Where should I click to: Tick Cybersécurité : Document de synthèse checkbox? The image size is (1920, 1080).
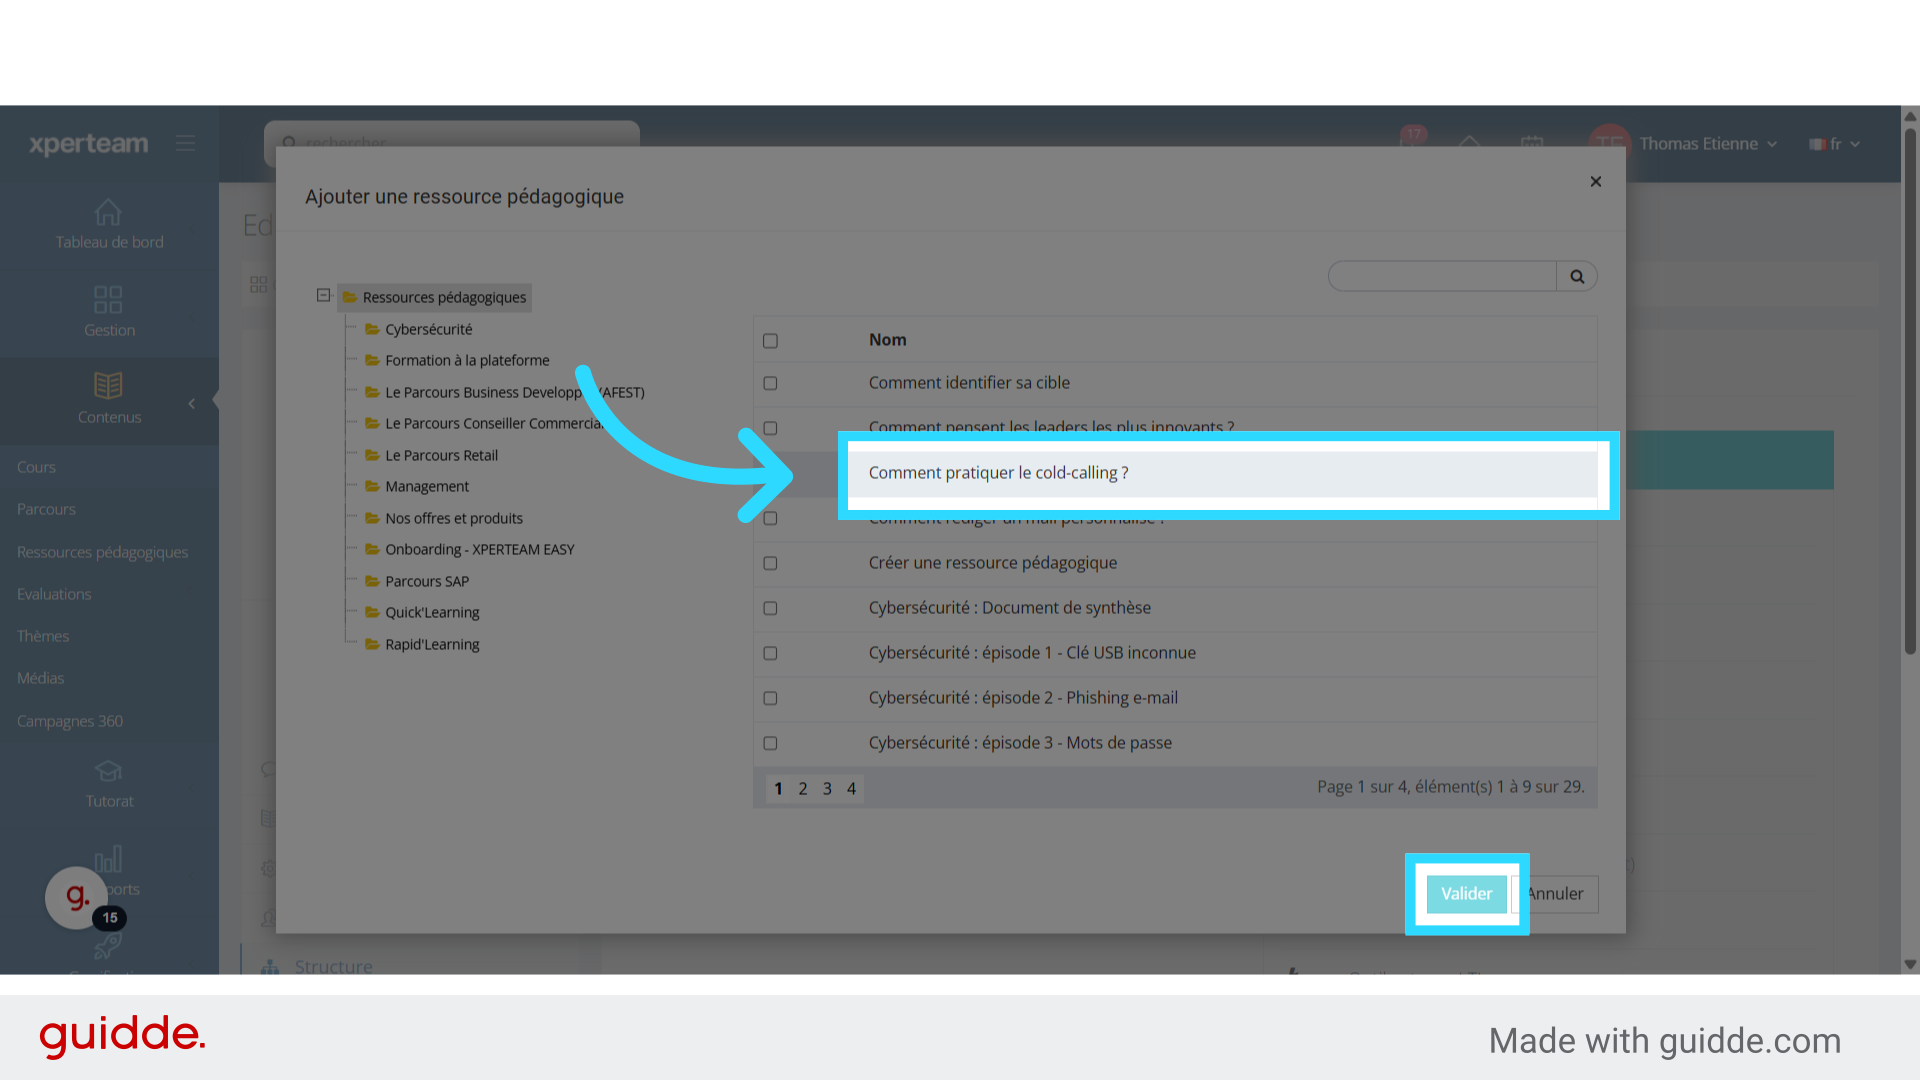coord(770,608)
